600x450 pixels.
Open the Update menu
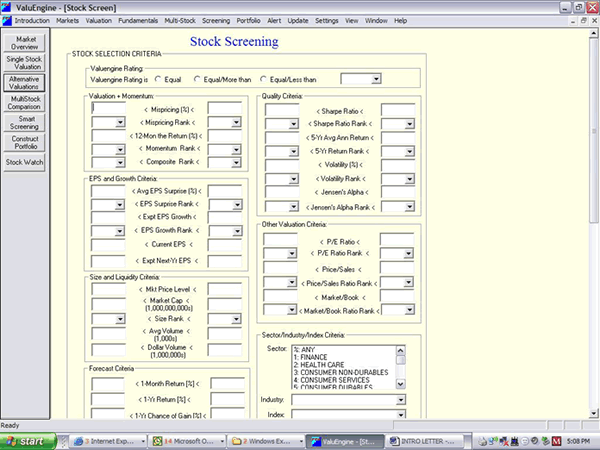(x=298, y=21)
